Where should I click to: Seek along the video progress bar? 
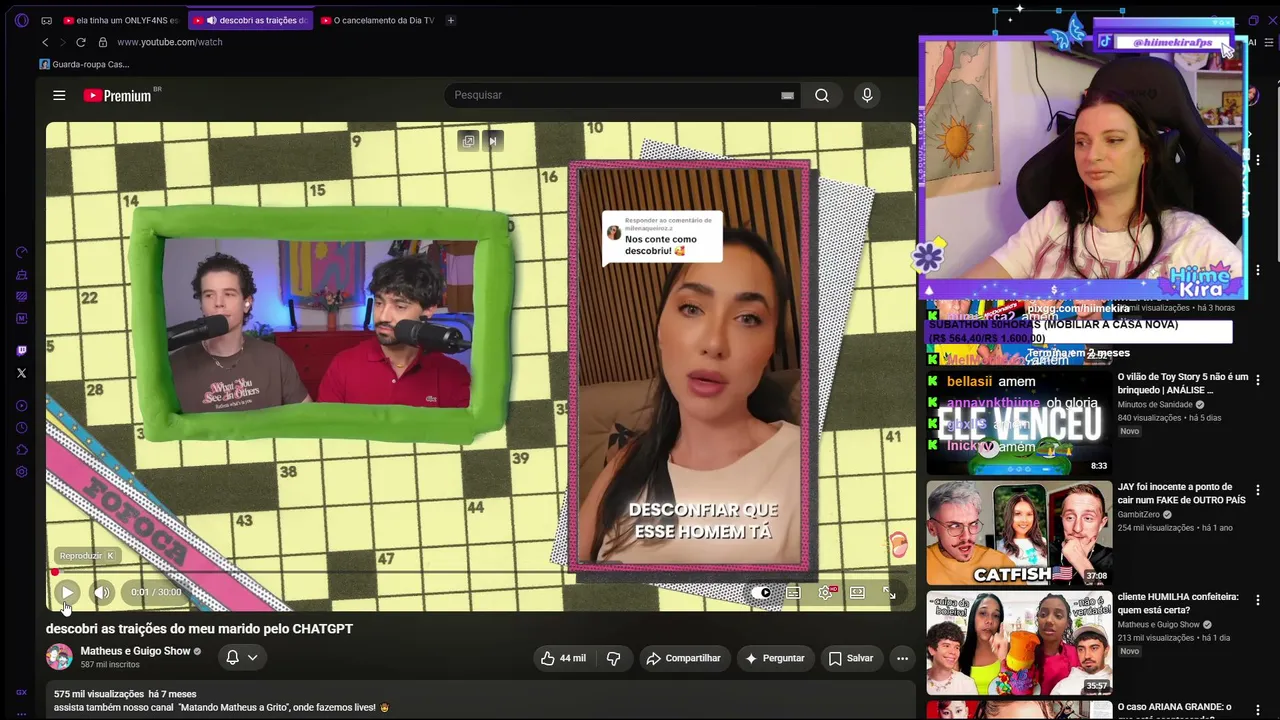tap(480, 572)
